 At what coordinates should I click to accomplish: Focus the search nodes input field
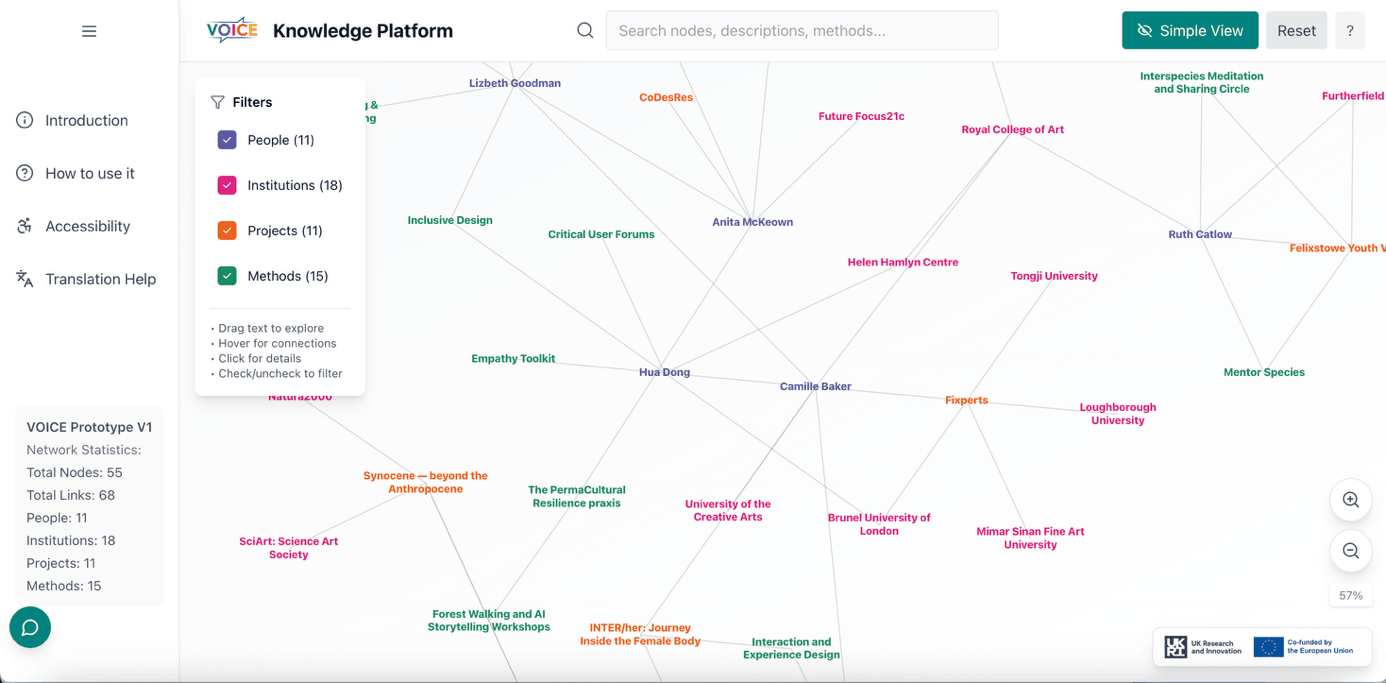(x=802, y=31)
